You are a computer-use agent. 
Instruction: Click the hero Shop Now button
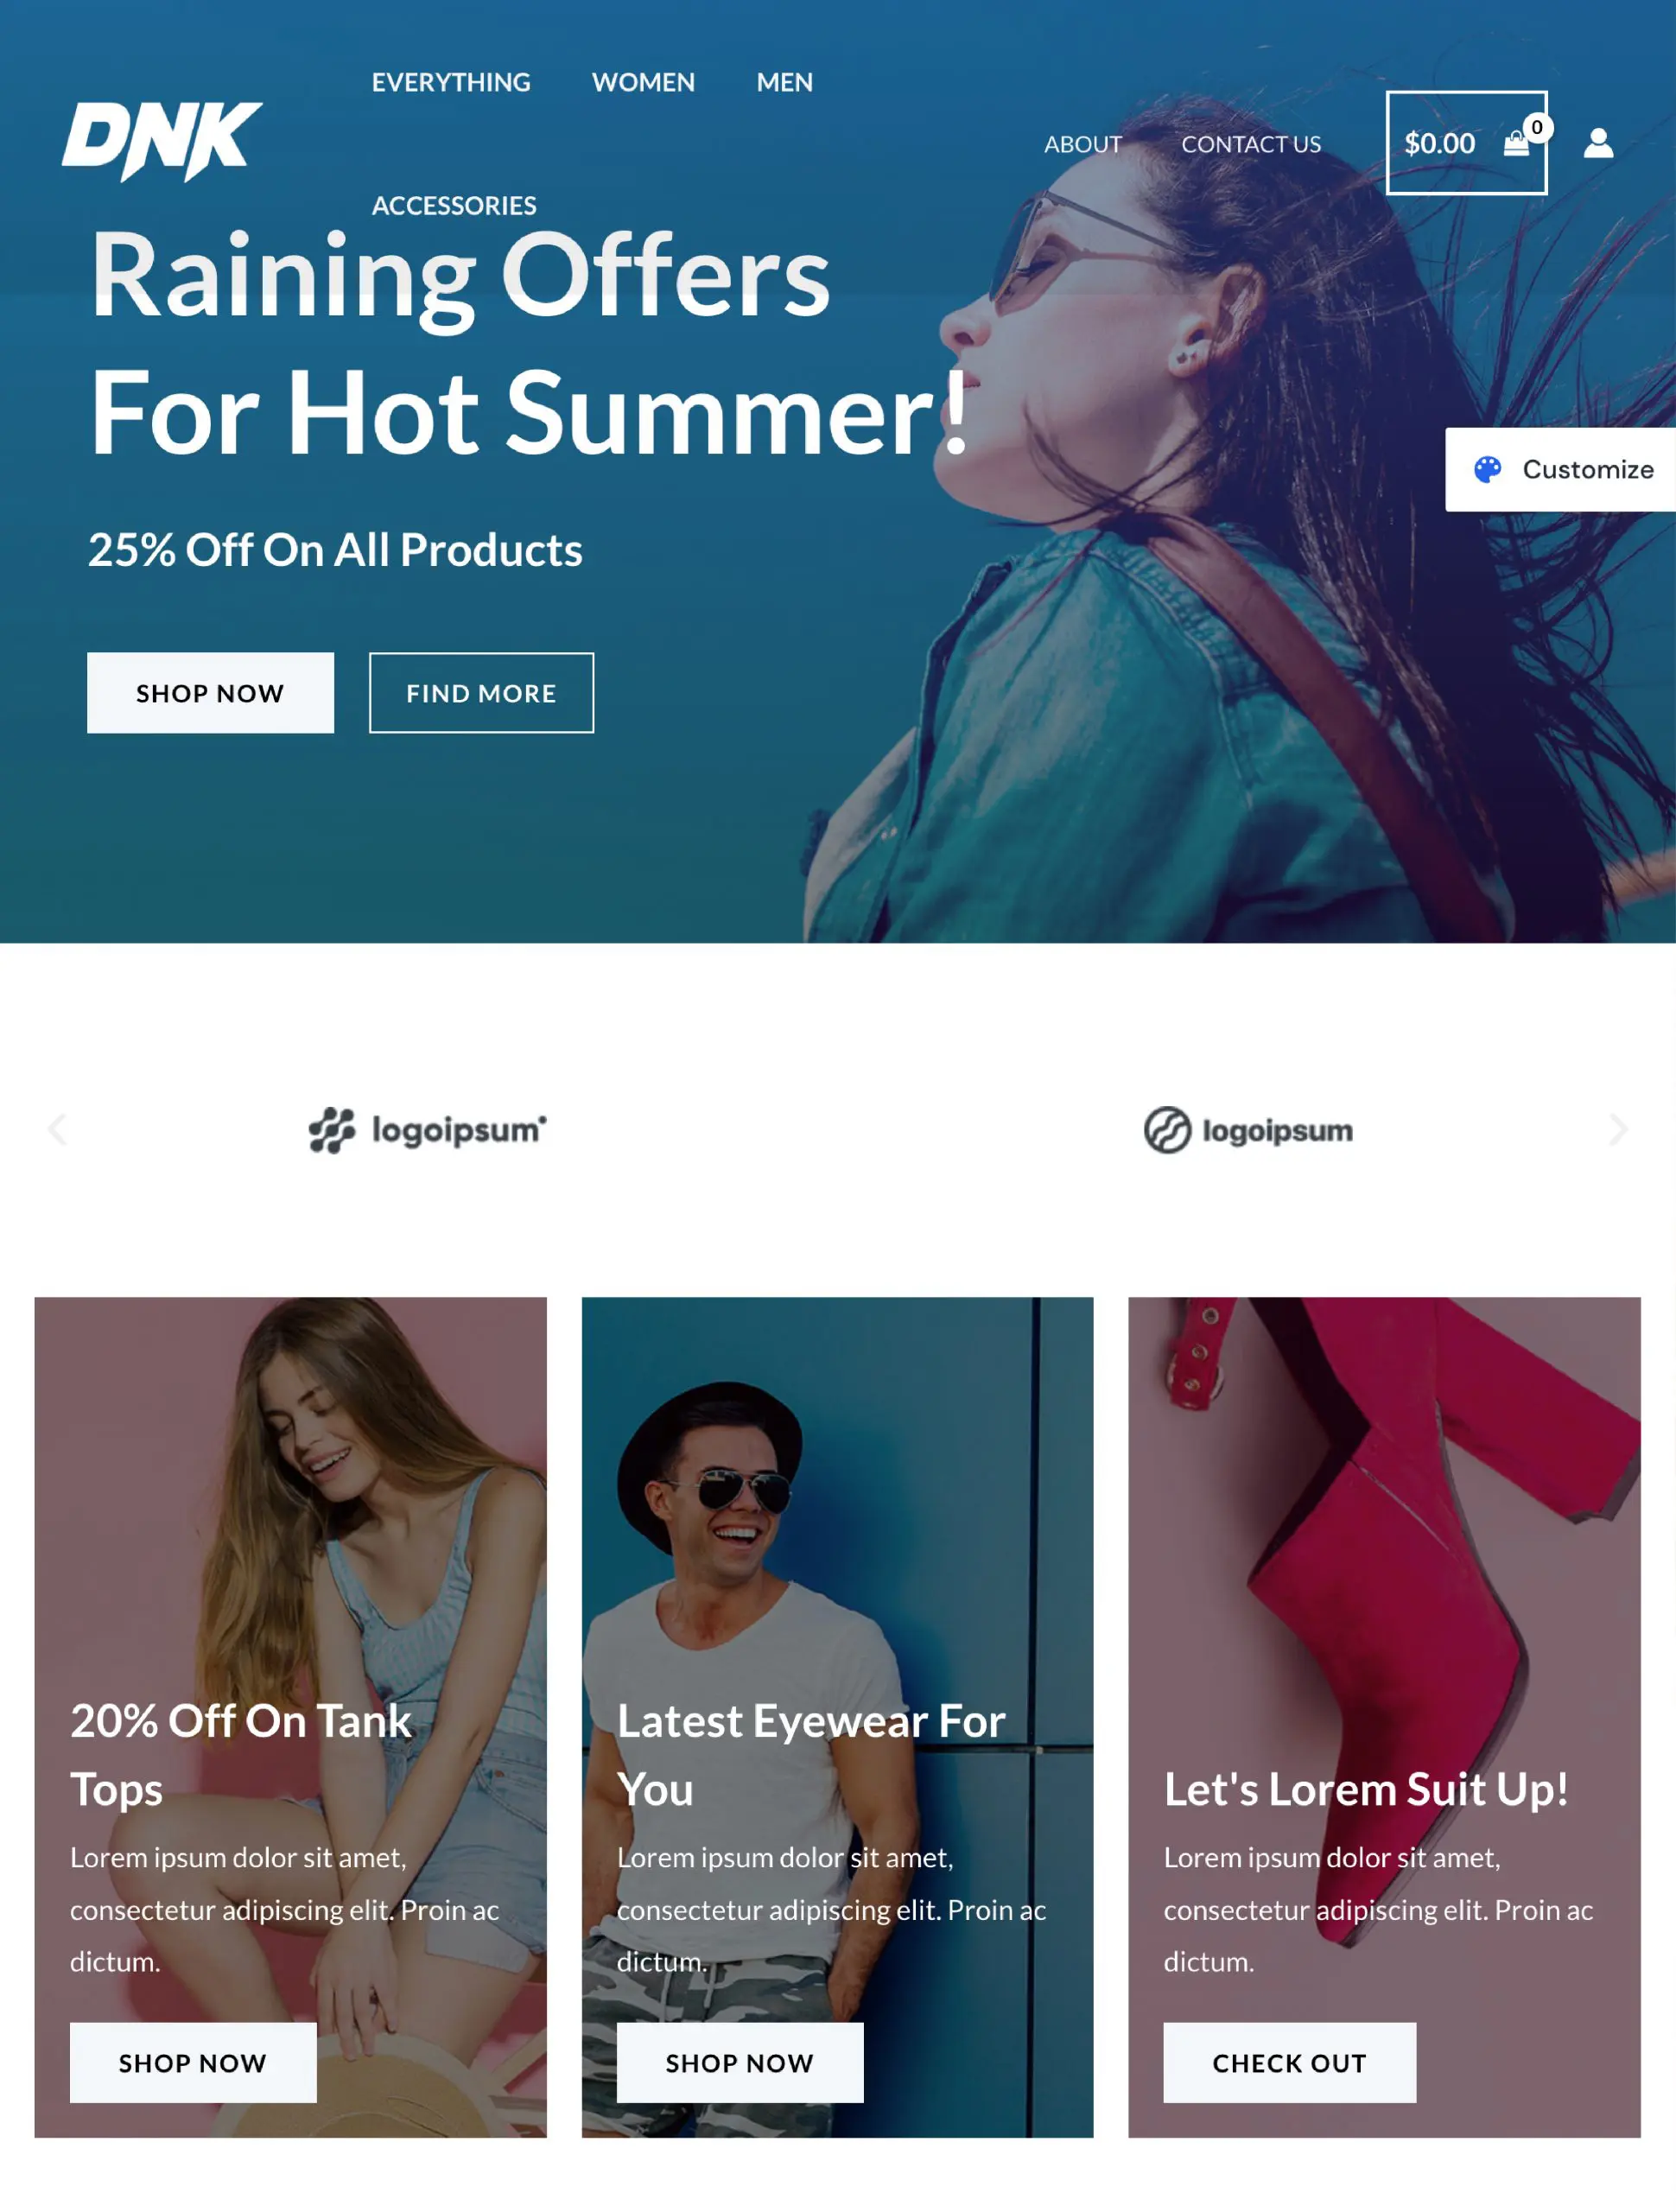point(210,693)
